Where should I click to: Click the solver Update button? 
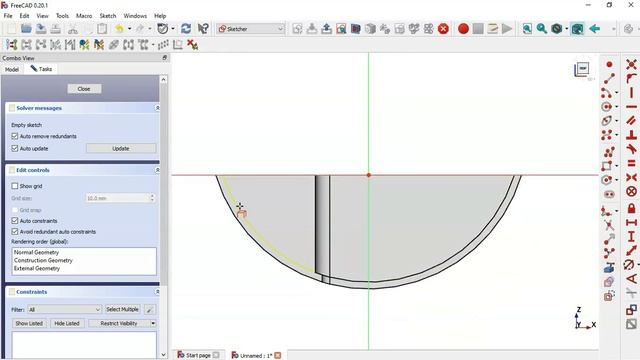click(x=121, y=149)
